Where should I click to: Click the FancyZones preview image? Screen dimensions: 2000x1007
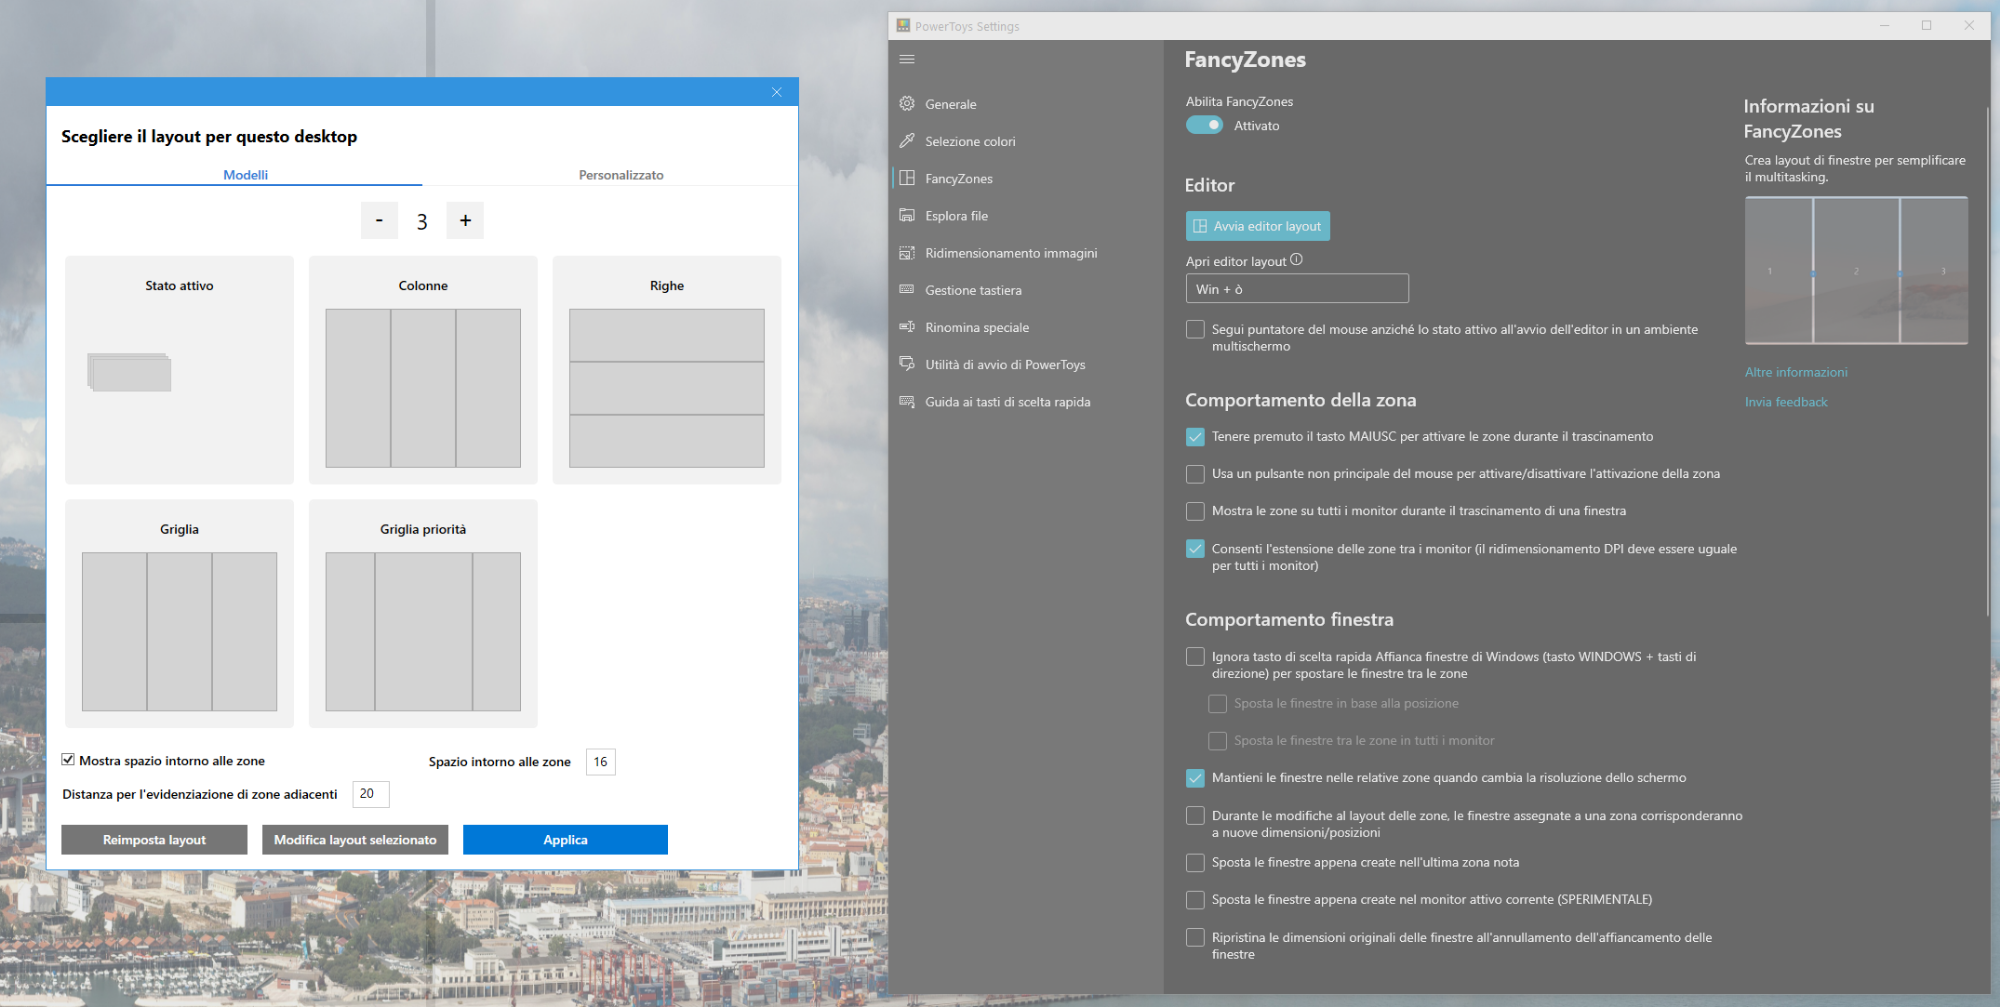[1856, 271]
